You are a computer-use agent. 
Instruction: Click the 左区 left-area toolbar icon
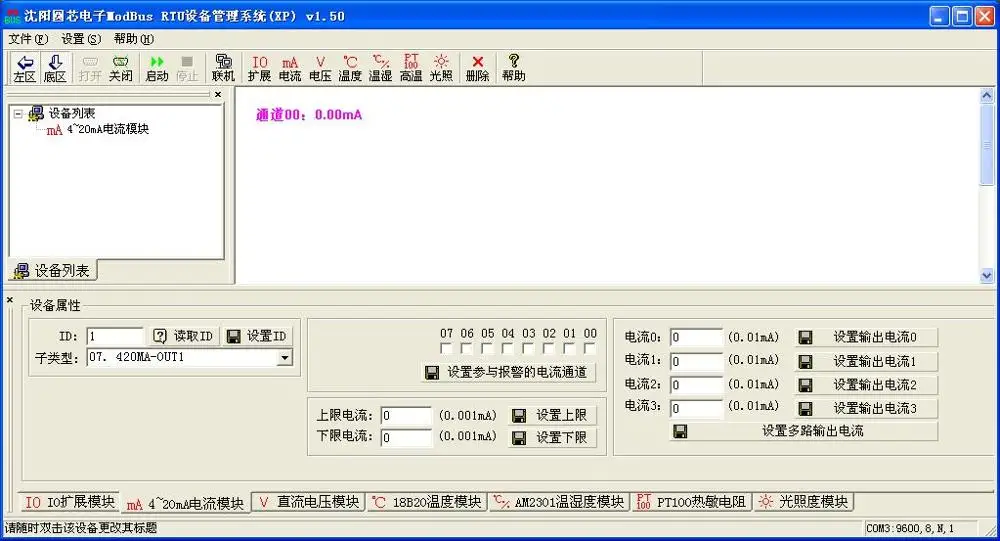tap(25, 68)
